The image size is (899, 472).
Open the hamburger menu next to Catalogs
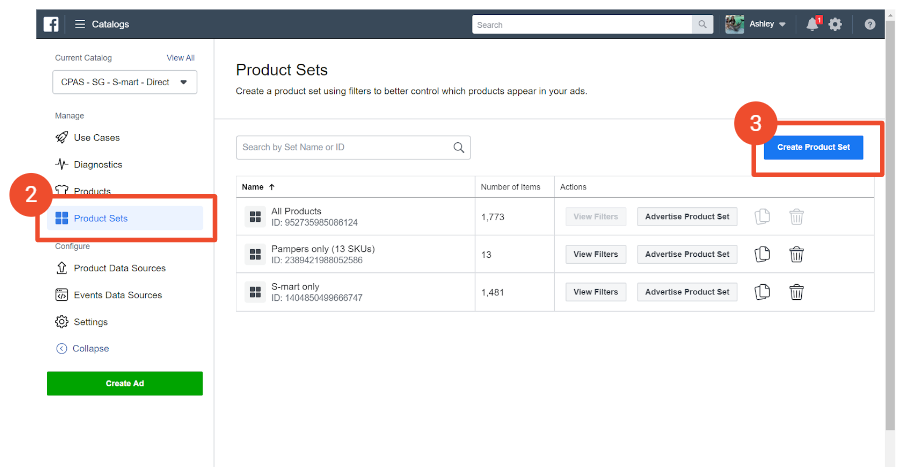(79, 24)
